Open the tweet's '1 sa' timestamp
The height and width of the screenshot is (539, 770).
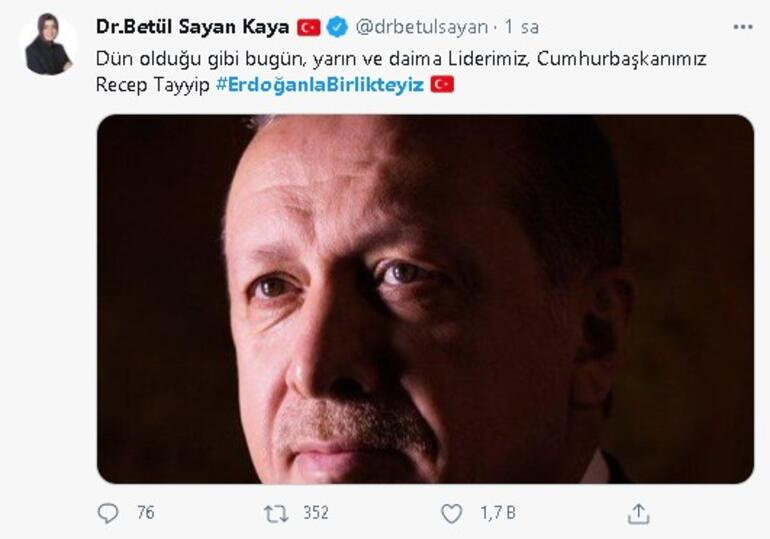tap(522, 27)
